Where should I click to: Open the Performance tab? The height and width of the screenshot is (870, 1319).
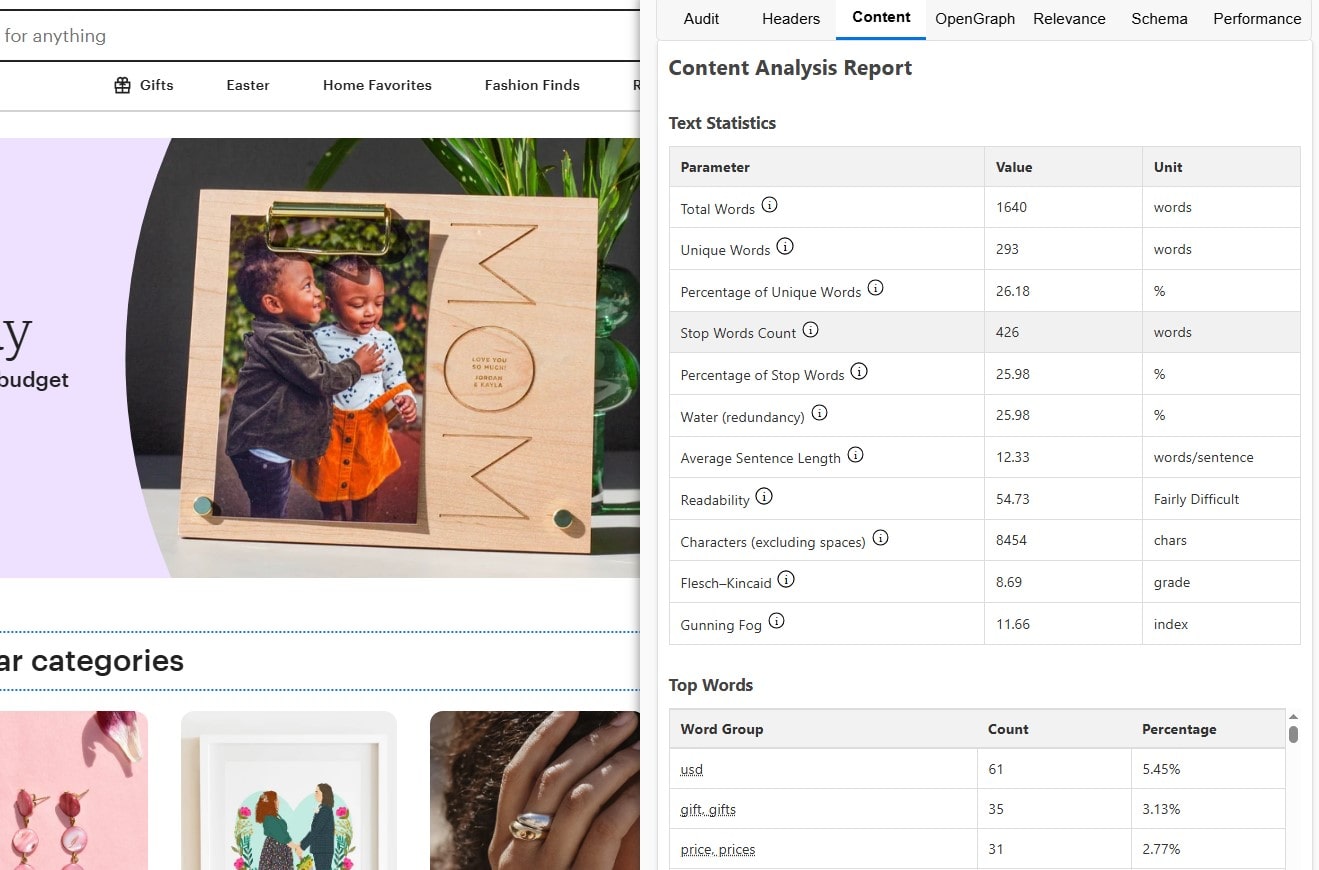(x=1257, y=19)
